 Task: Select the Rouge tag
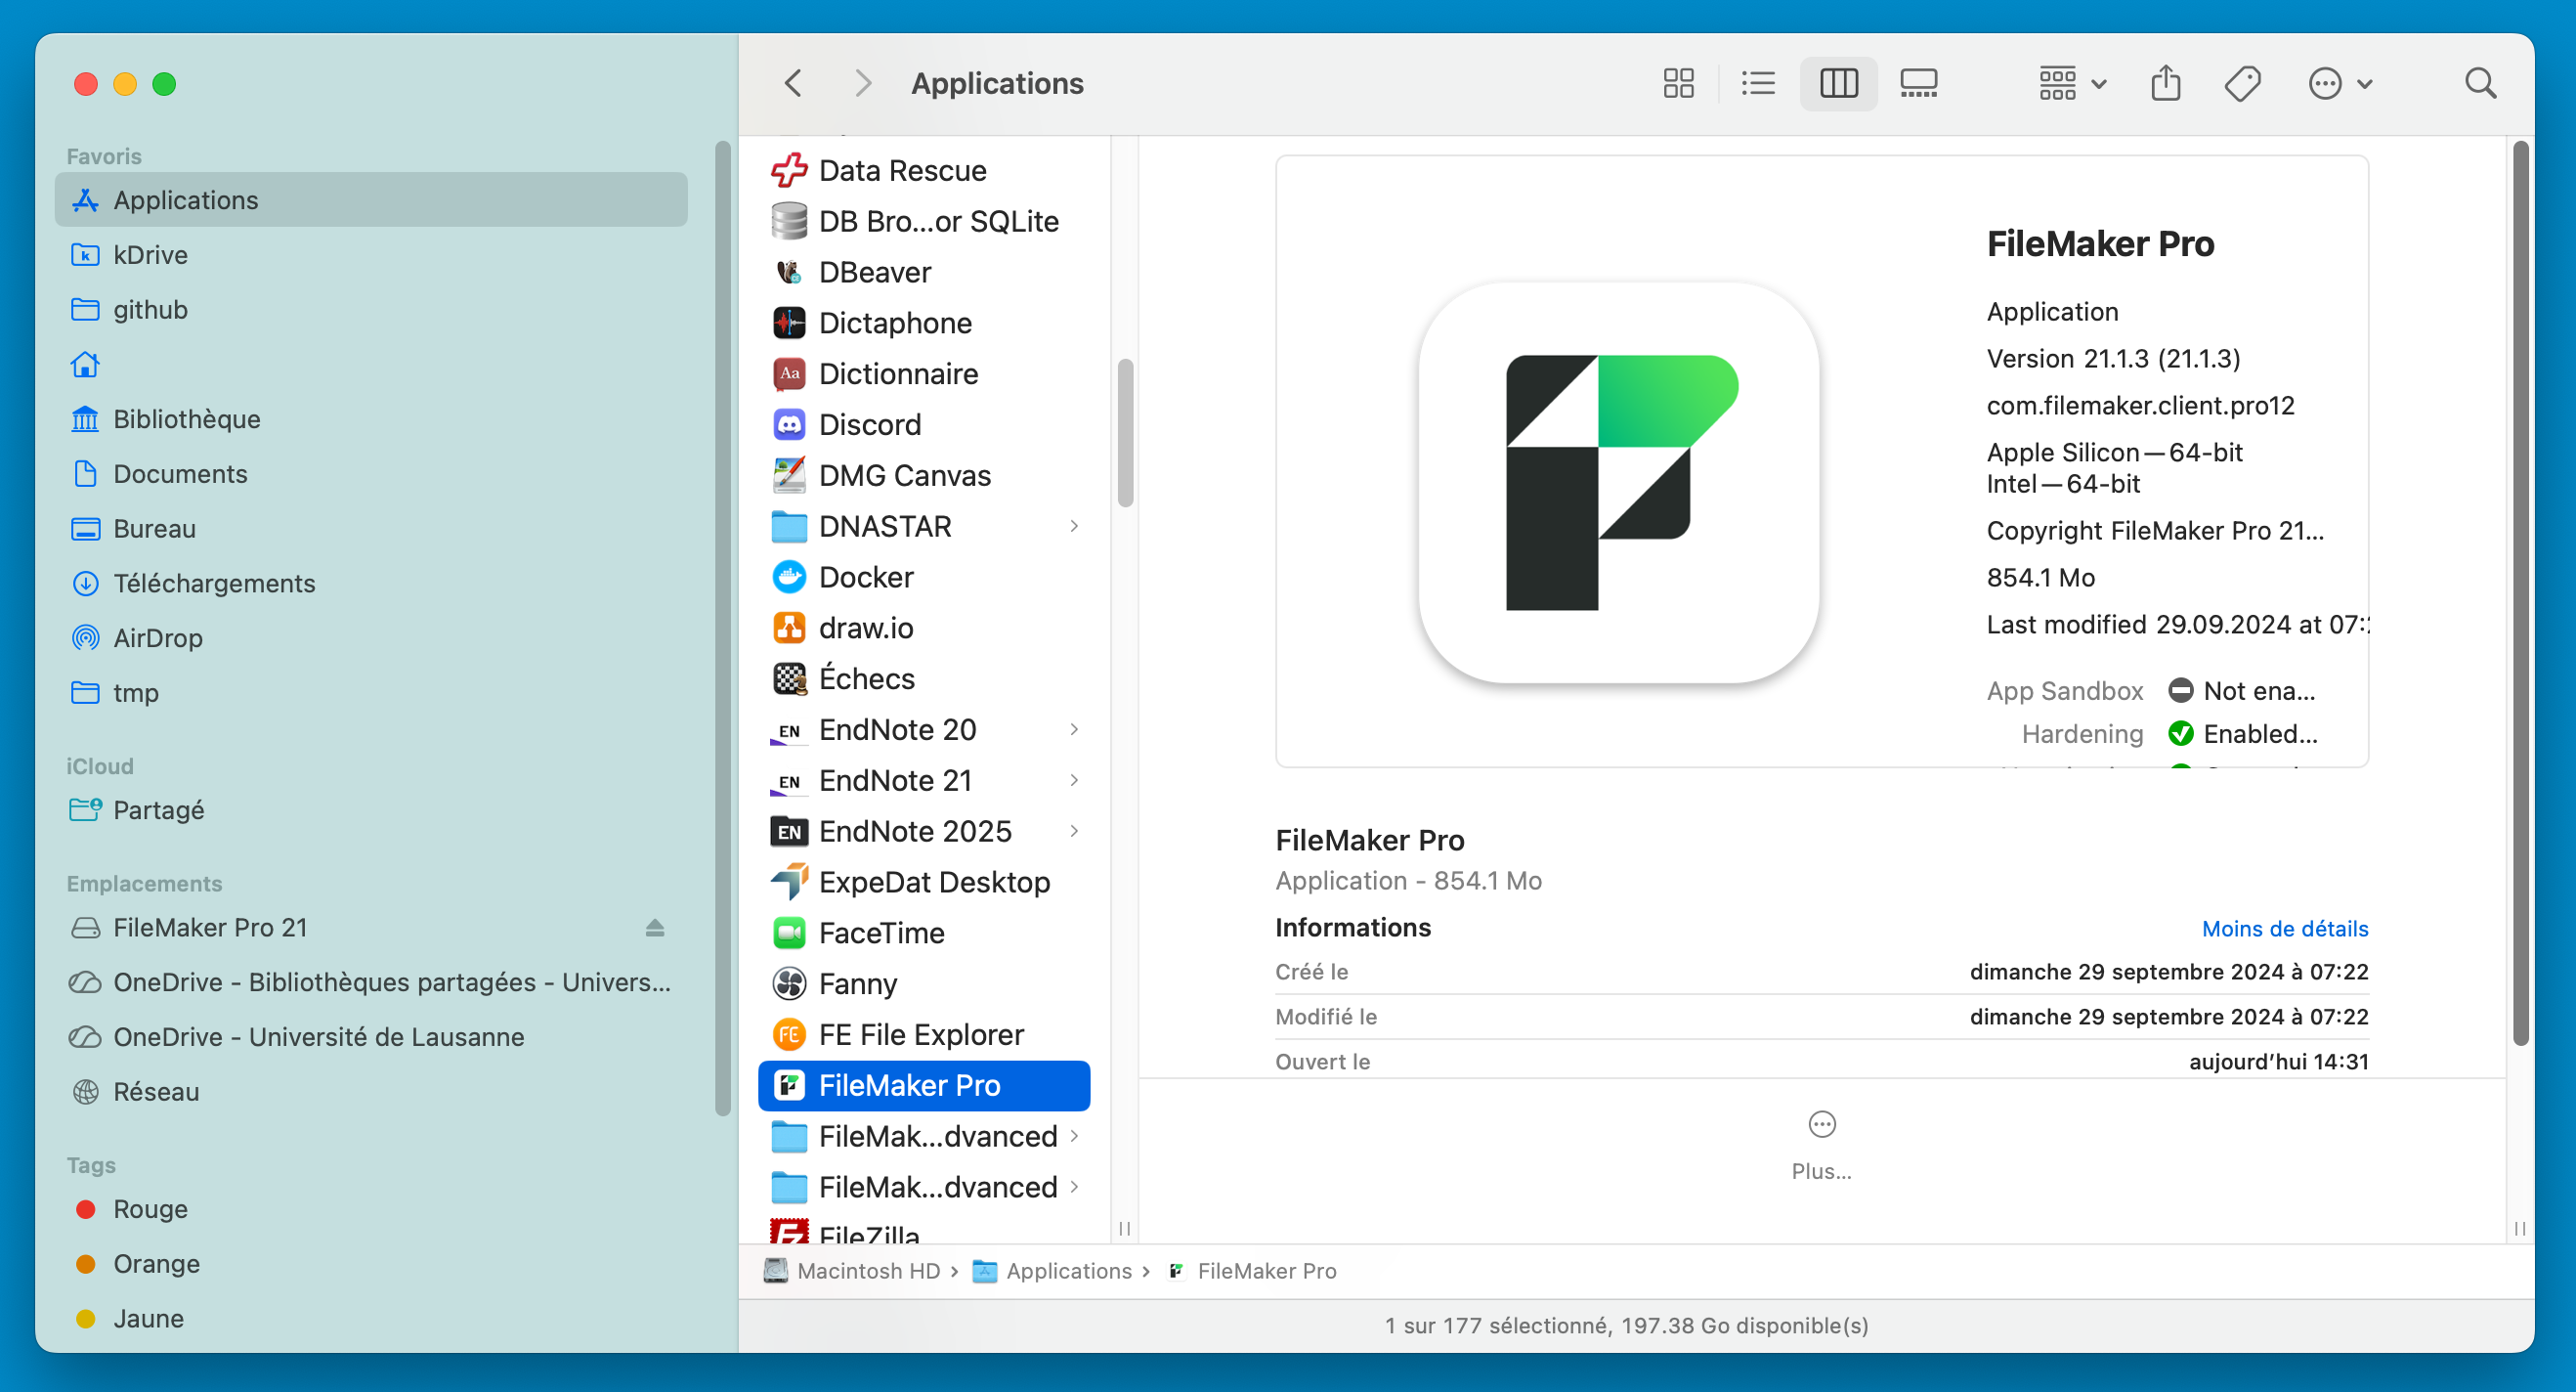point(150,1209)
